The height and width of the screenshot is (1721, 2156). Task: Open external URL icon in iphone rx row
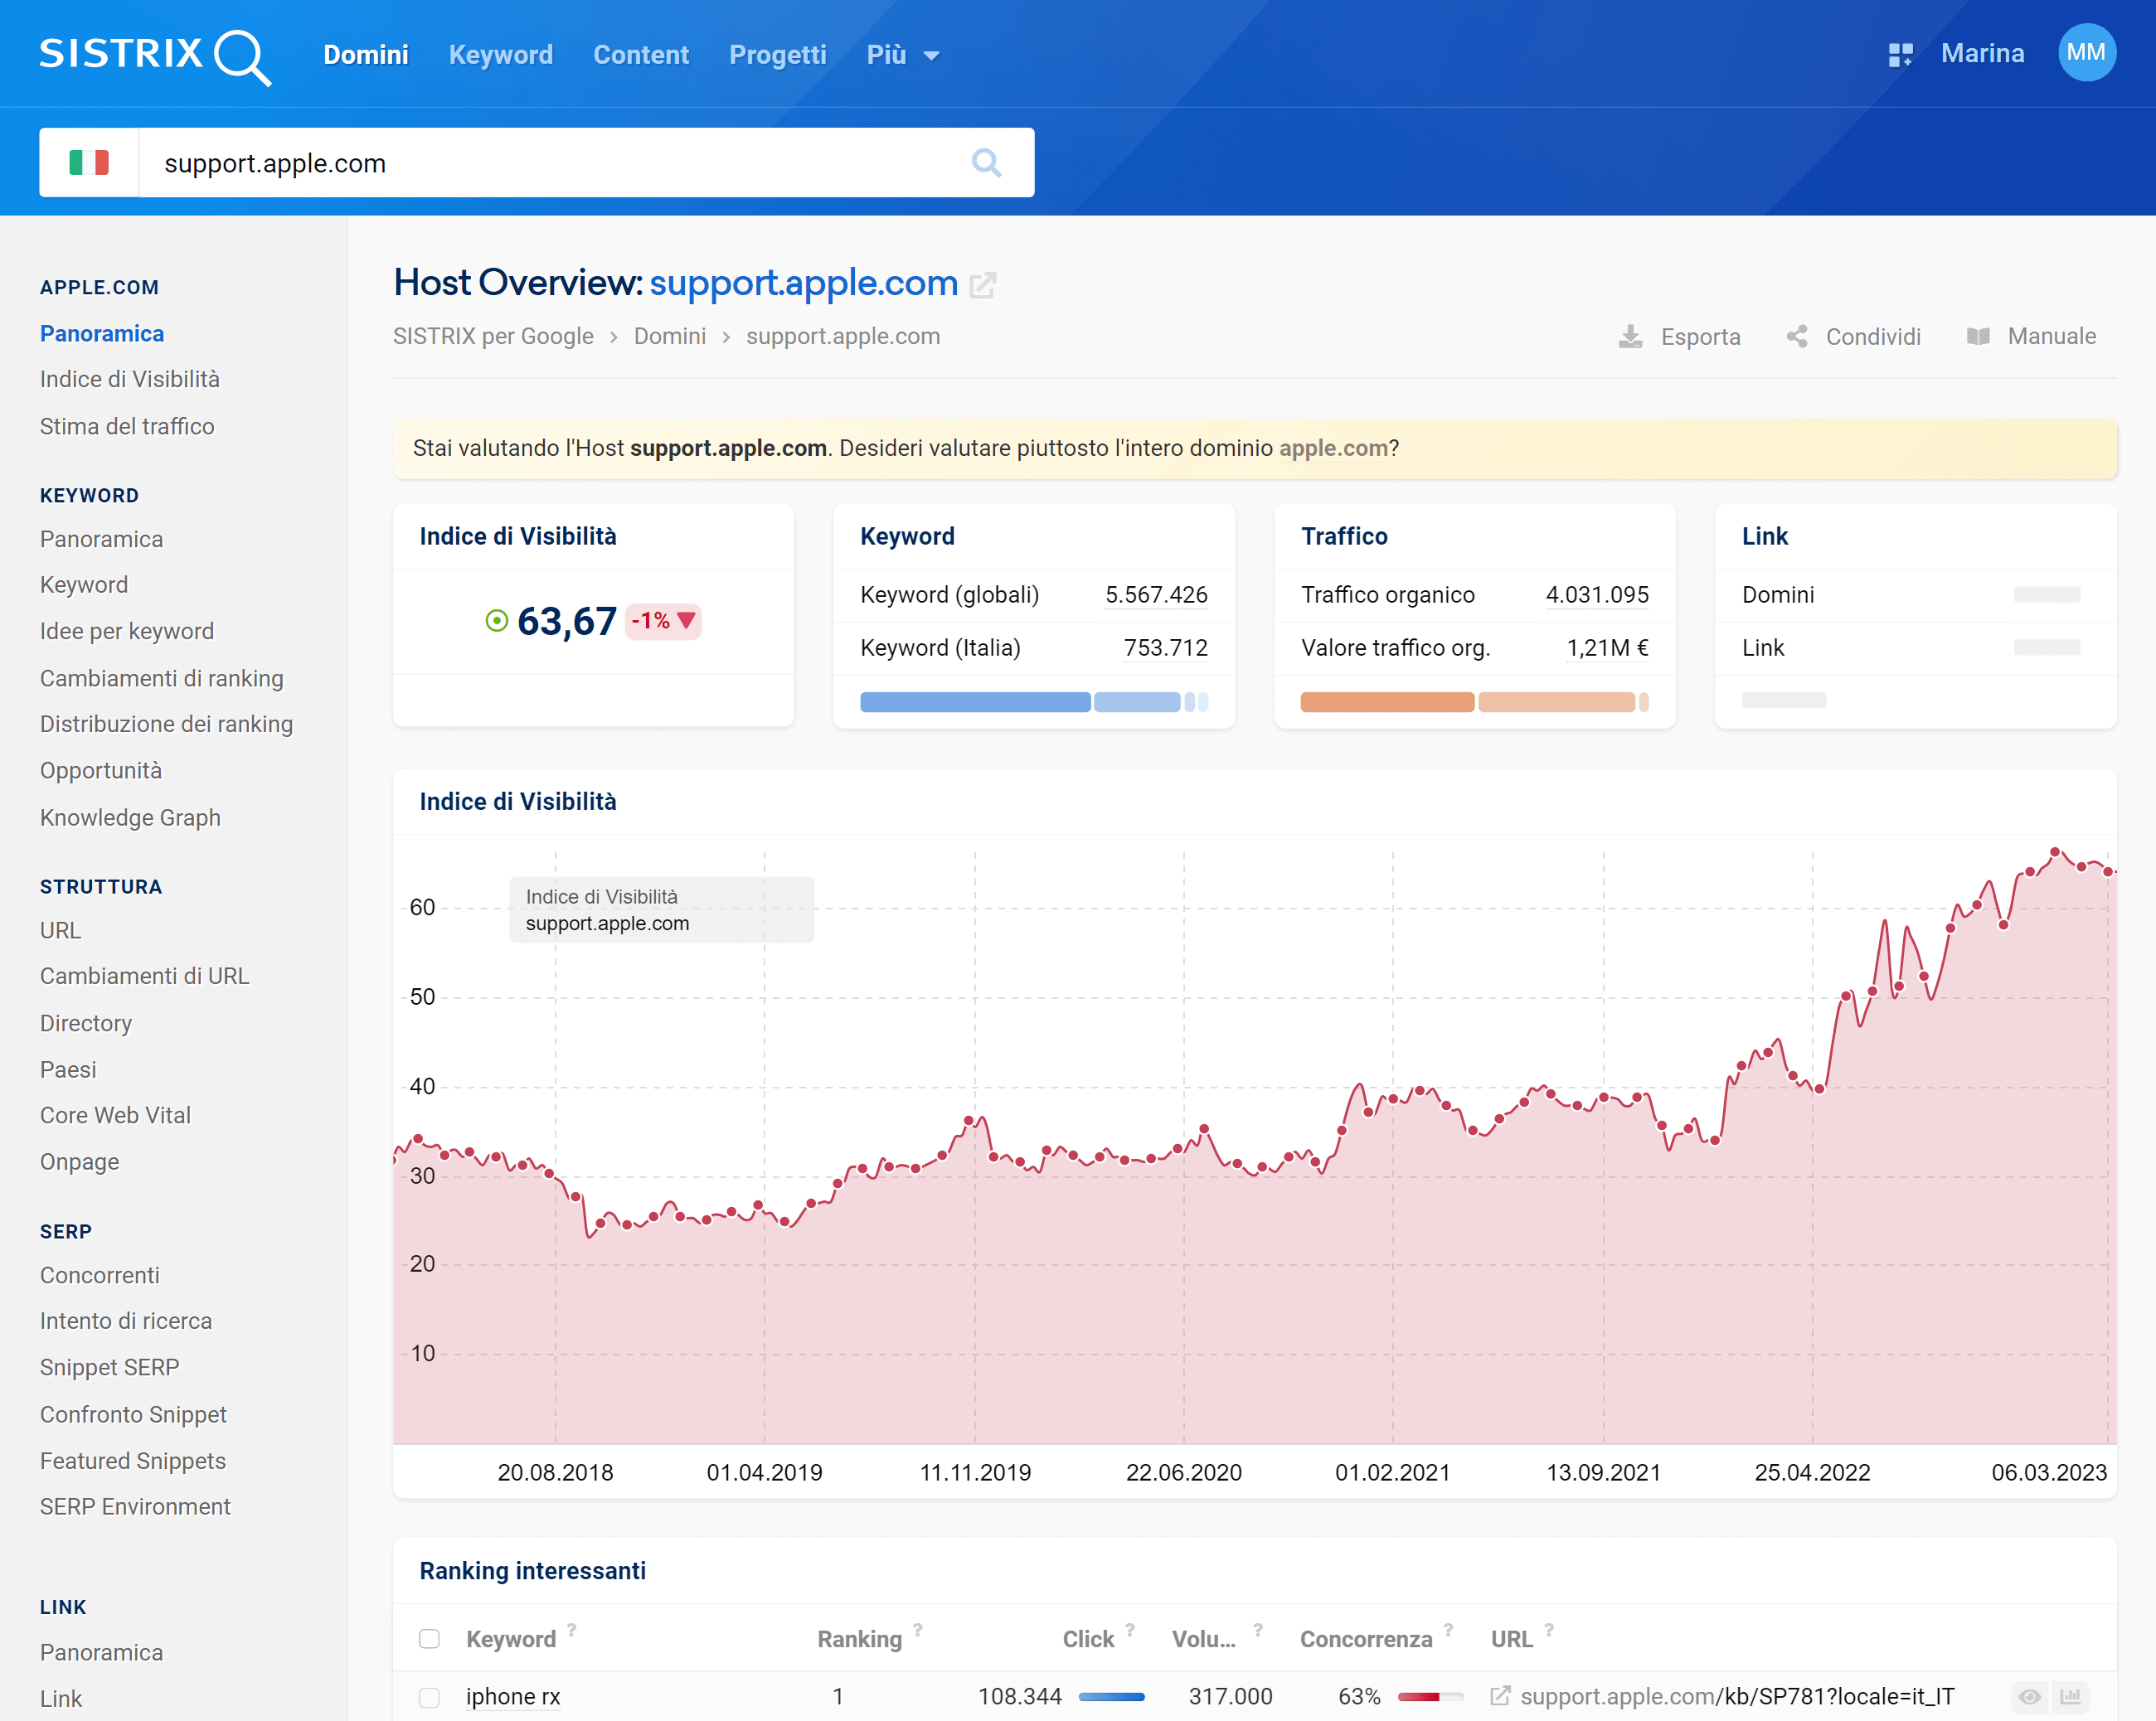1500,1696
